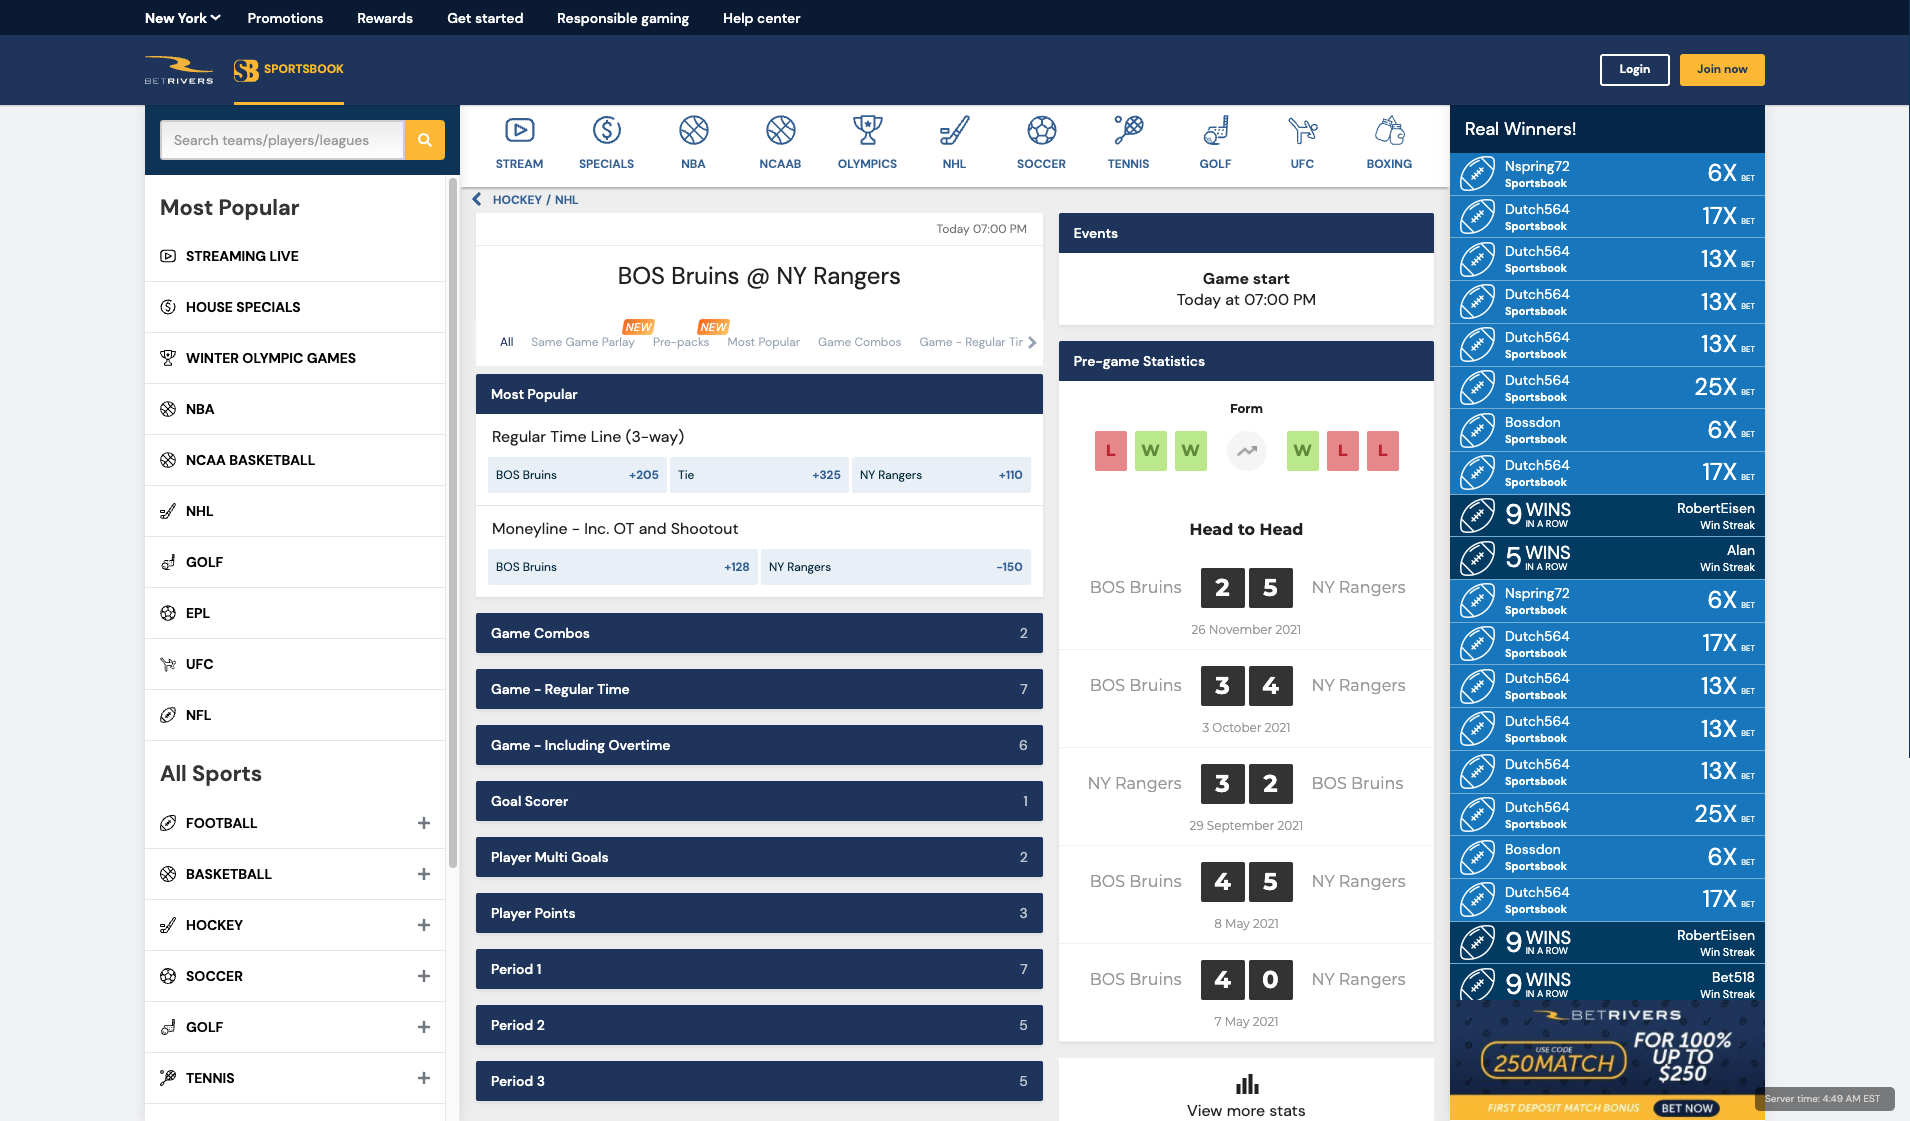Switch to the Game Combos tab

click(859, 342)
